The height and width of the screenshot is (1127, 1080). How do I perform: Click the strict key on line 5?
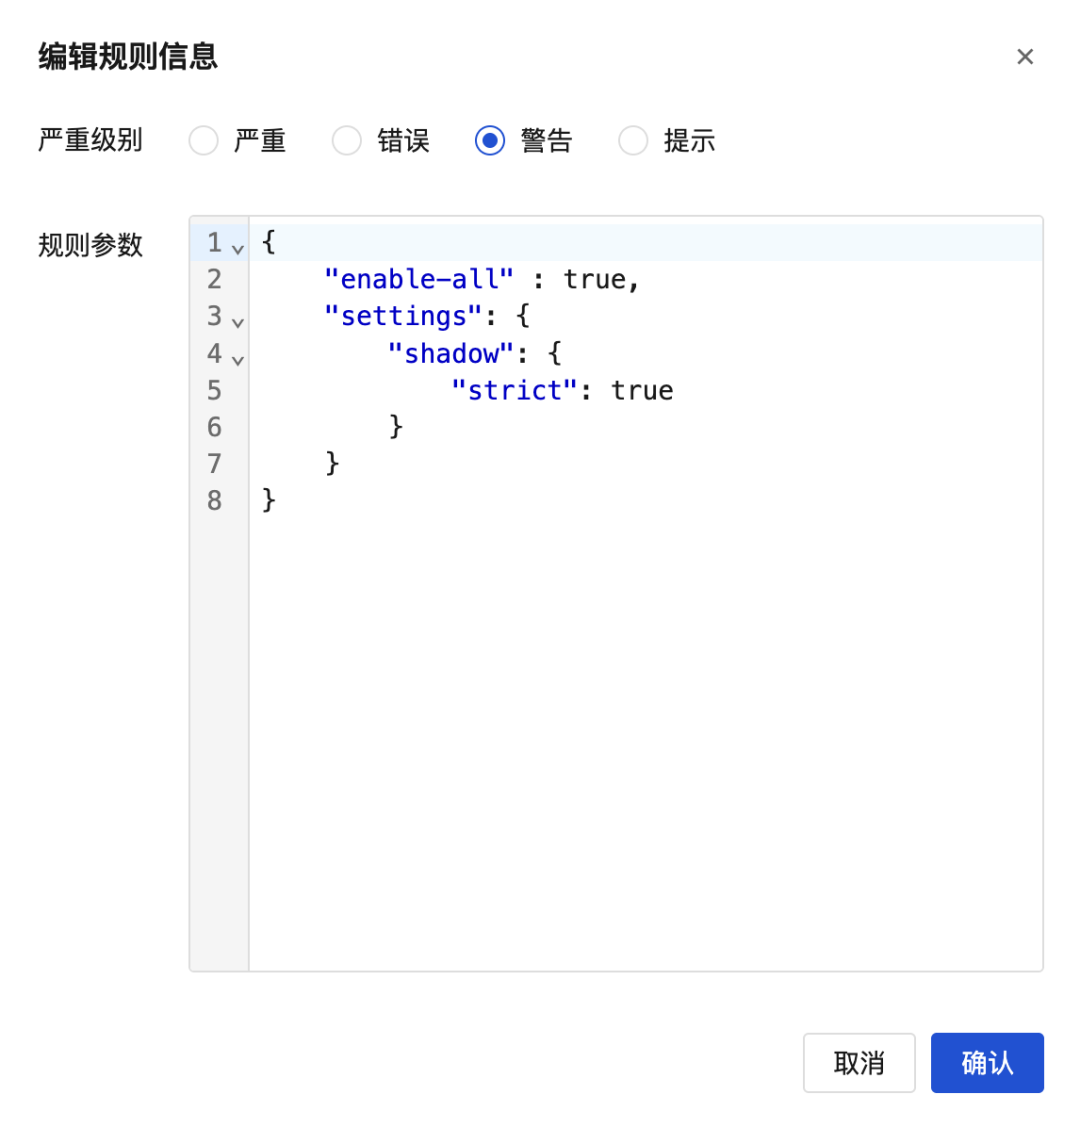tap(513, 390)
